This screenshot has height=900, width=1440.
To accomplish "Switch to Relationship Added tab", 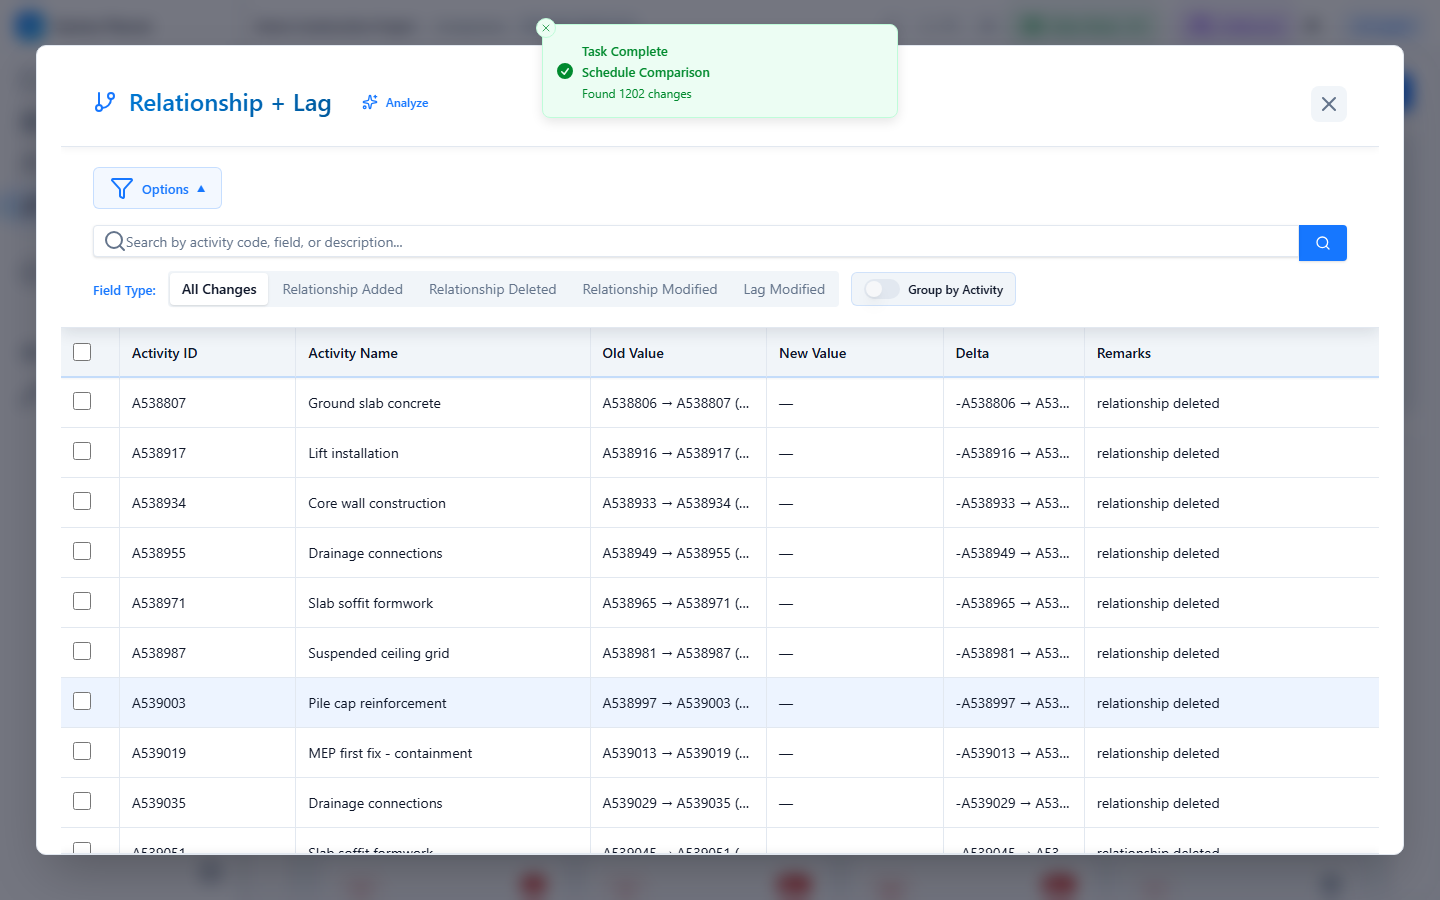I will (x=342, y=289).
